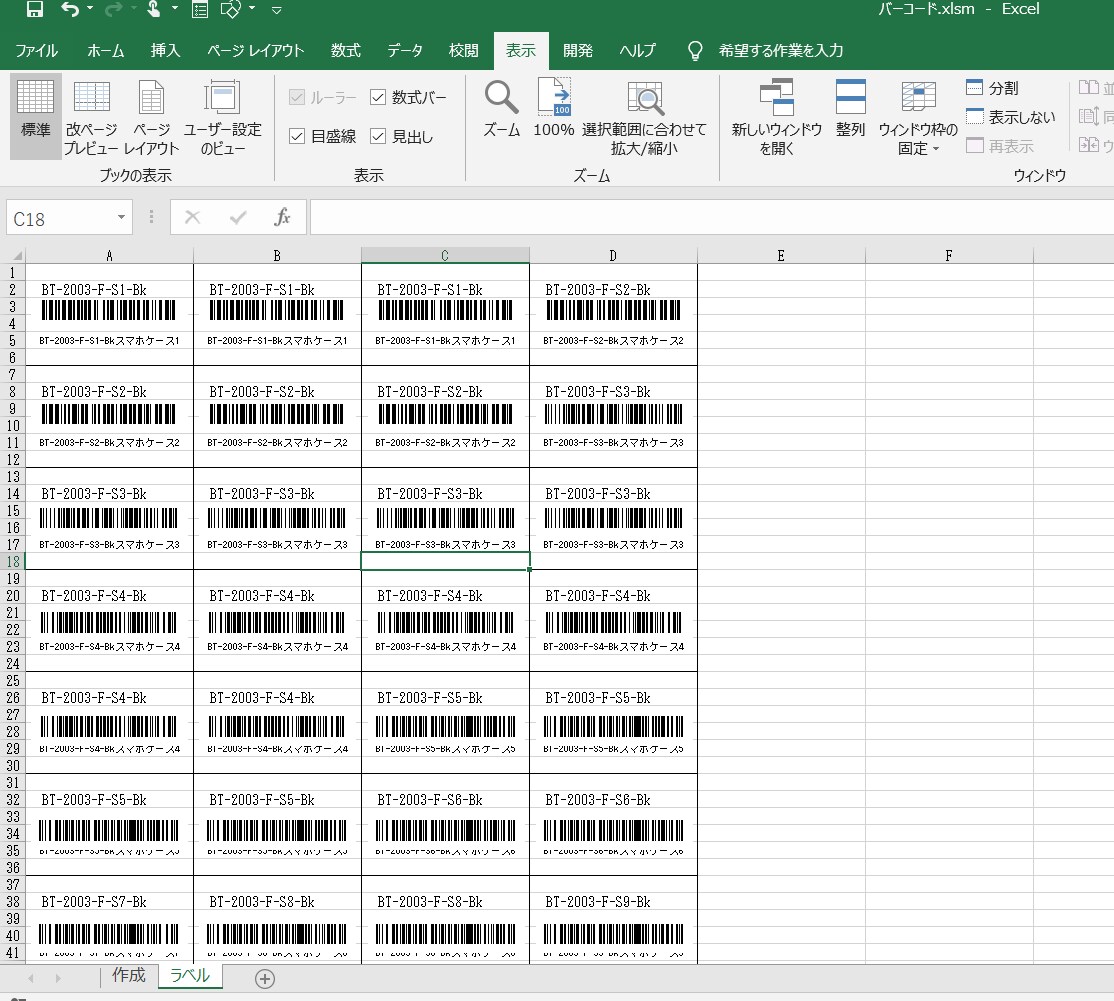Click caption BT-2003-F-S2-Bkスマホケース2 in column D
The width and height of the screenshot is (1114, 1001).
coord(613,341)
